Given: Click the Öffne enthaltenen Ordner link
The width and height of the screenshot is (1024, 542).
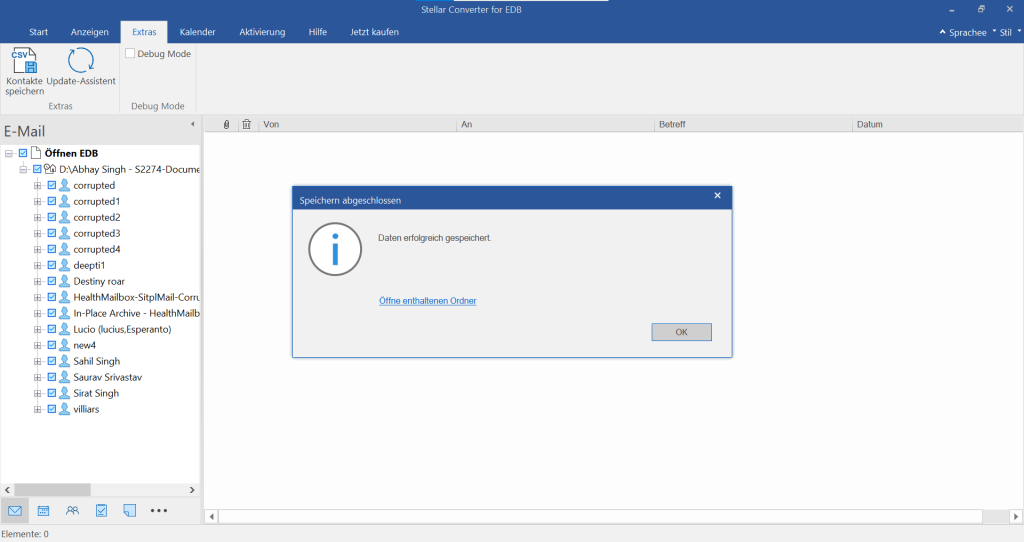Looking at the screenshot, I should click(x=428, y=301).
